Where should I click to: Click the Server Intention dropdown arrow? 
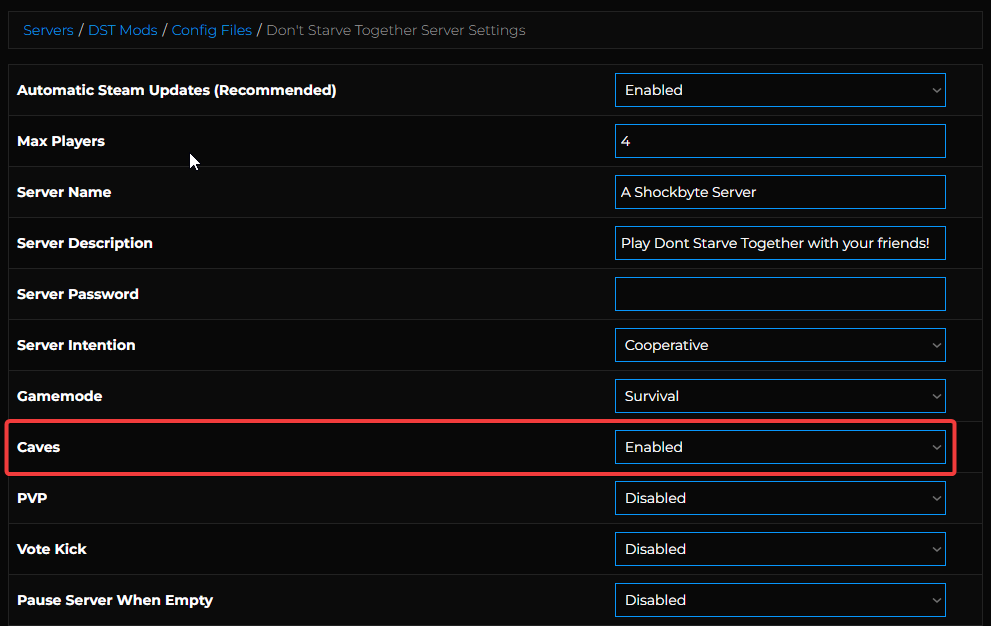[x=936, y=345]
